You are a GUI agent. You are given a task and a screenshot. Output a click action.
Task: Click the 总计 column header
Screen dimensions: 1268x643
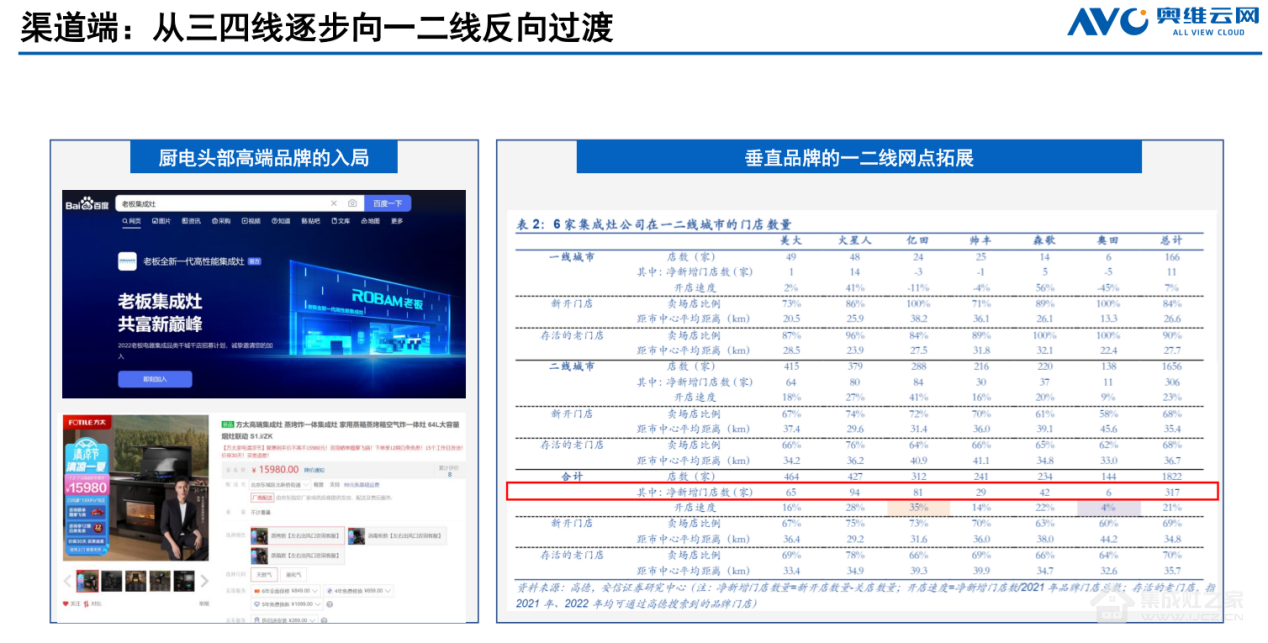(x=1171, y=241)
